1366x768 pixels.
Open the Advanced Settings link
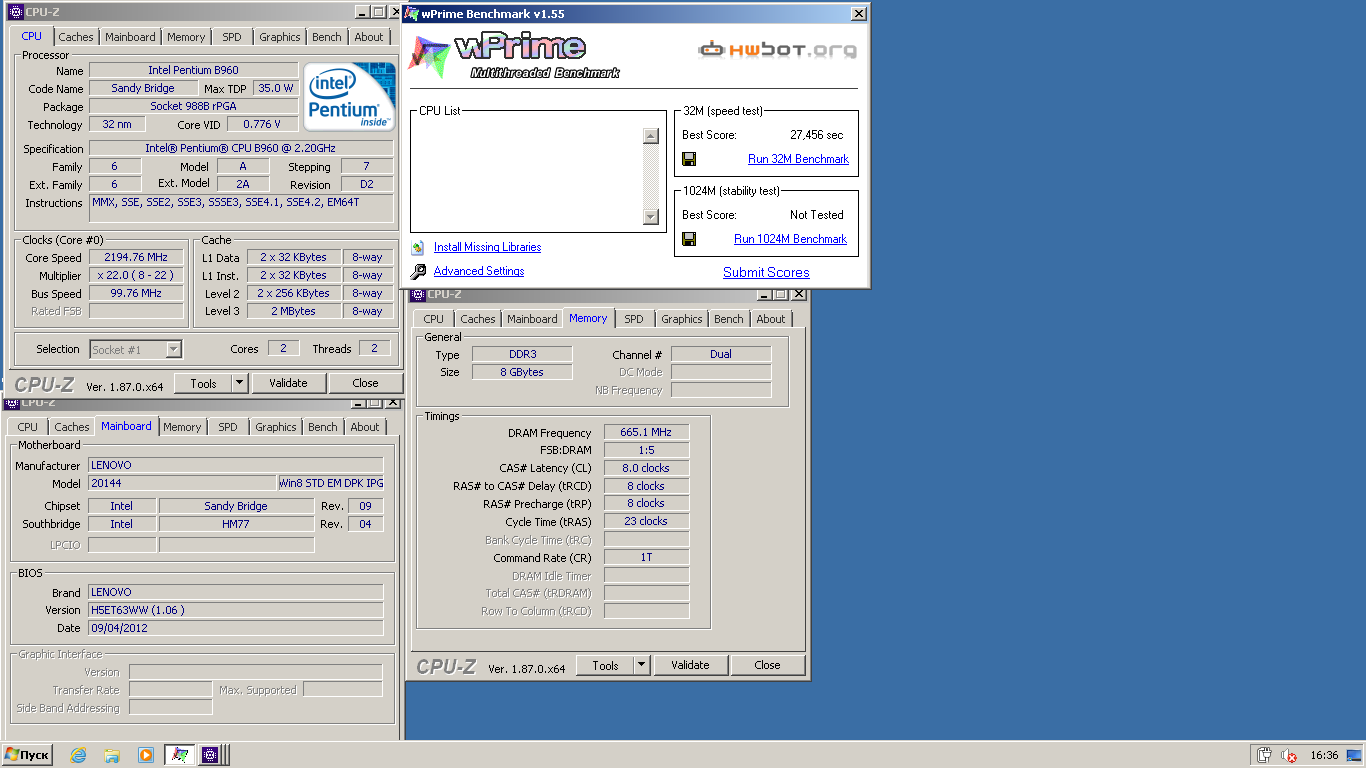(x=479, y=271)
